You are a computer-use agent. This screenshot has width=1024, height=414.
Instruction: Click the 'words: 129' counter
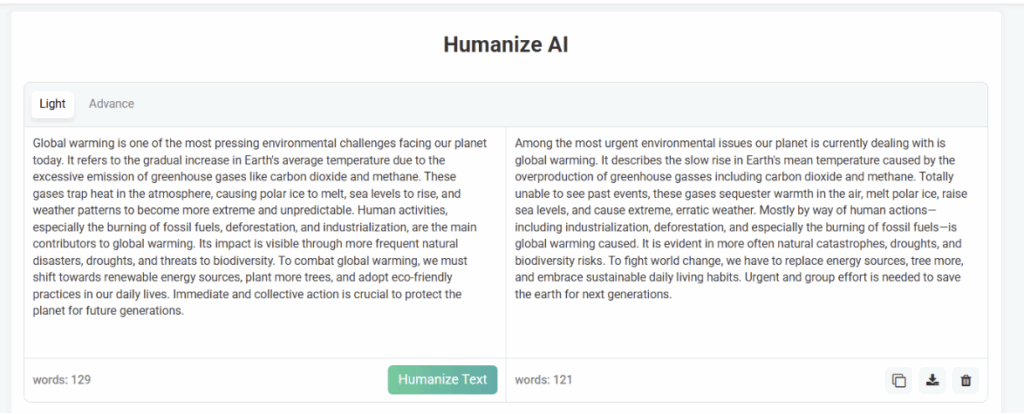(62, 380)
